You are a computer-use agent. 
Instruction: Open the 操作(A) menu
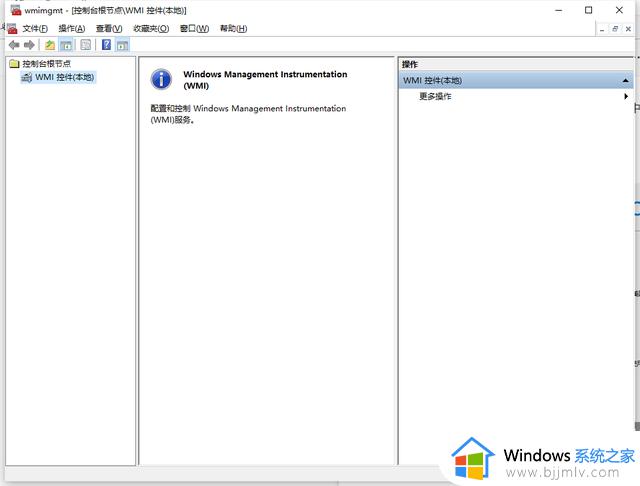(72, 29)
